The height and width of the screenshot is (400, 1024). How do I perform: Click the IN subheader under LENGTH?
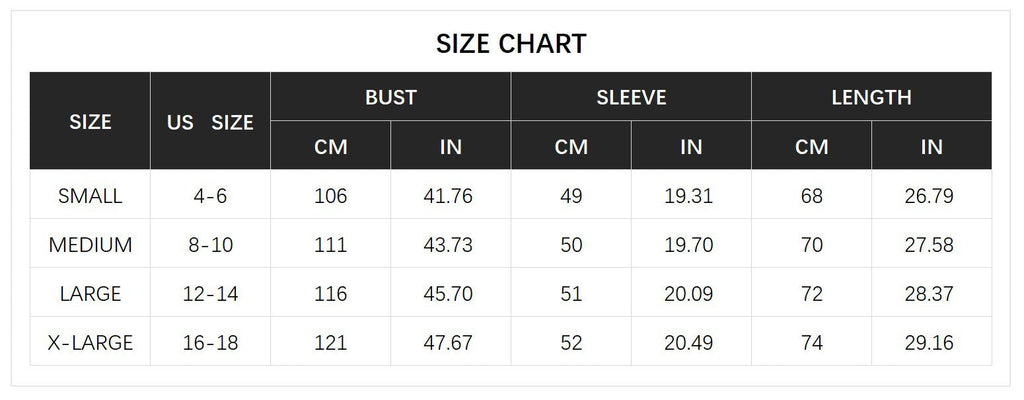click(931, 147)
